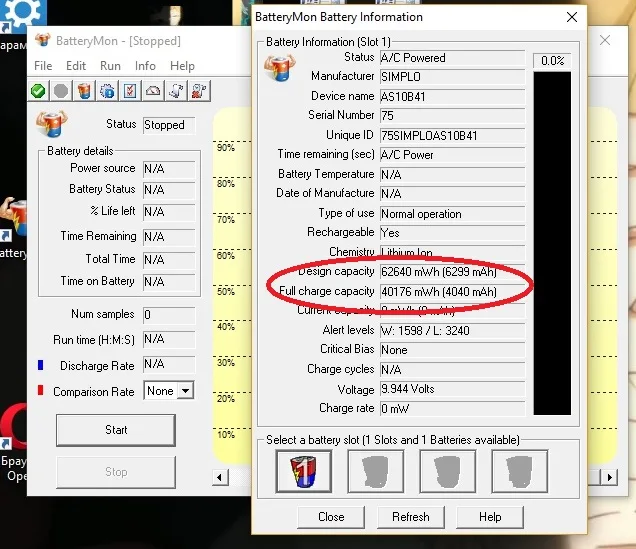Click the gear with info badge toolbar icon
The width and height of the screenshot is (636, 549).
107,91
